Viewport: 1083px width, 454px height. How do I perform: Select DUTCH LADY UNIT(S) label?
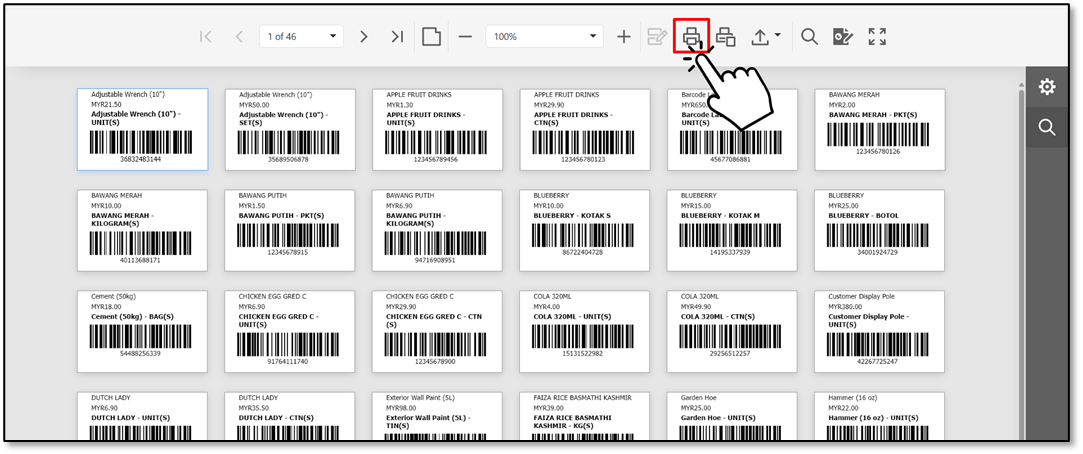coord(142,417)
